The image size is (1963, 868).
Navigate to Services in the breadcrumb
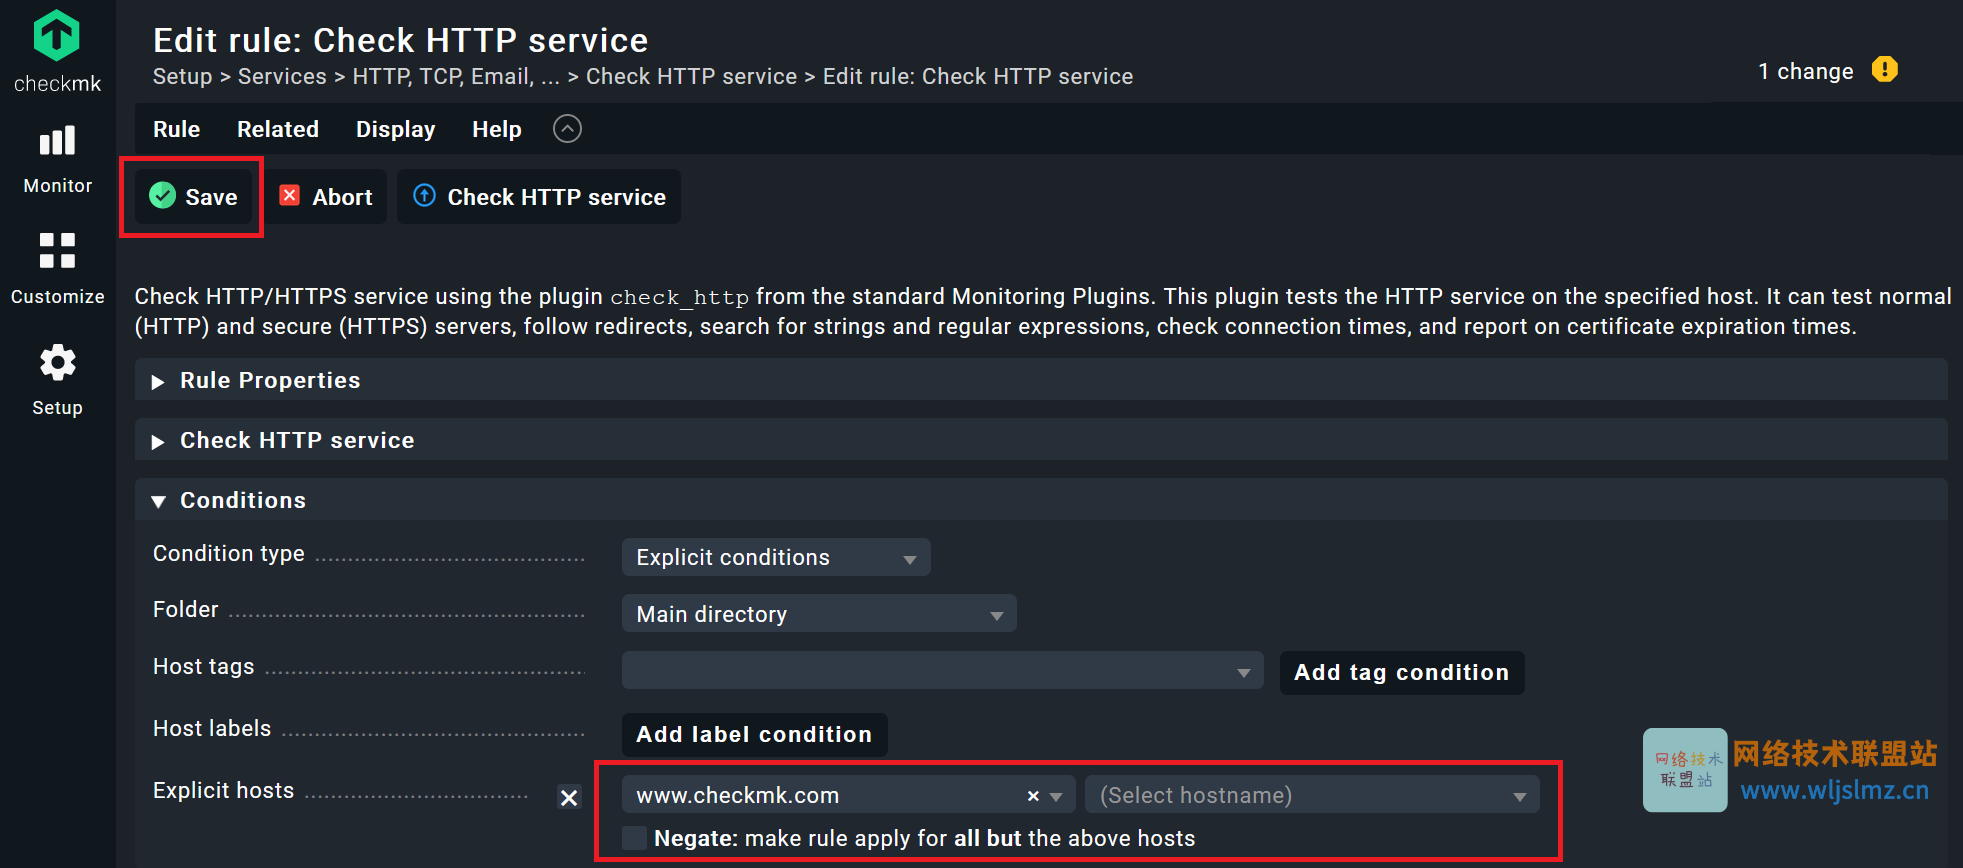click(x=282, y=76)
